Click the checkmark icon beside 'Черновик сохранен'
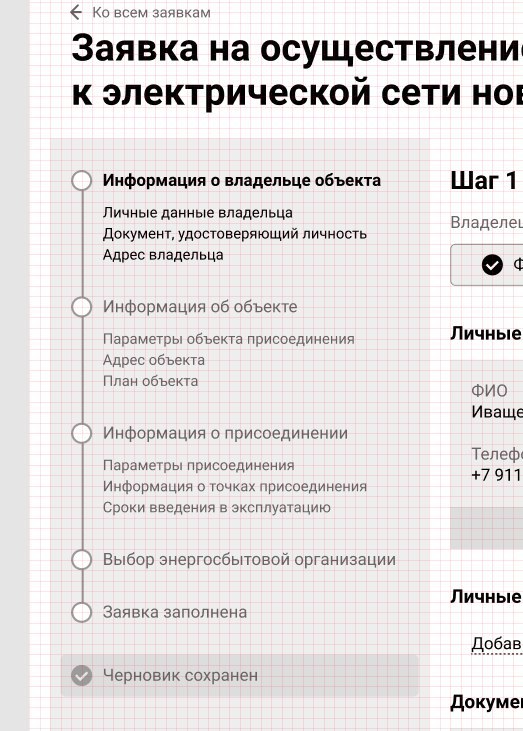 point(82,676)
